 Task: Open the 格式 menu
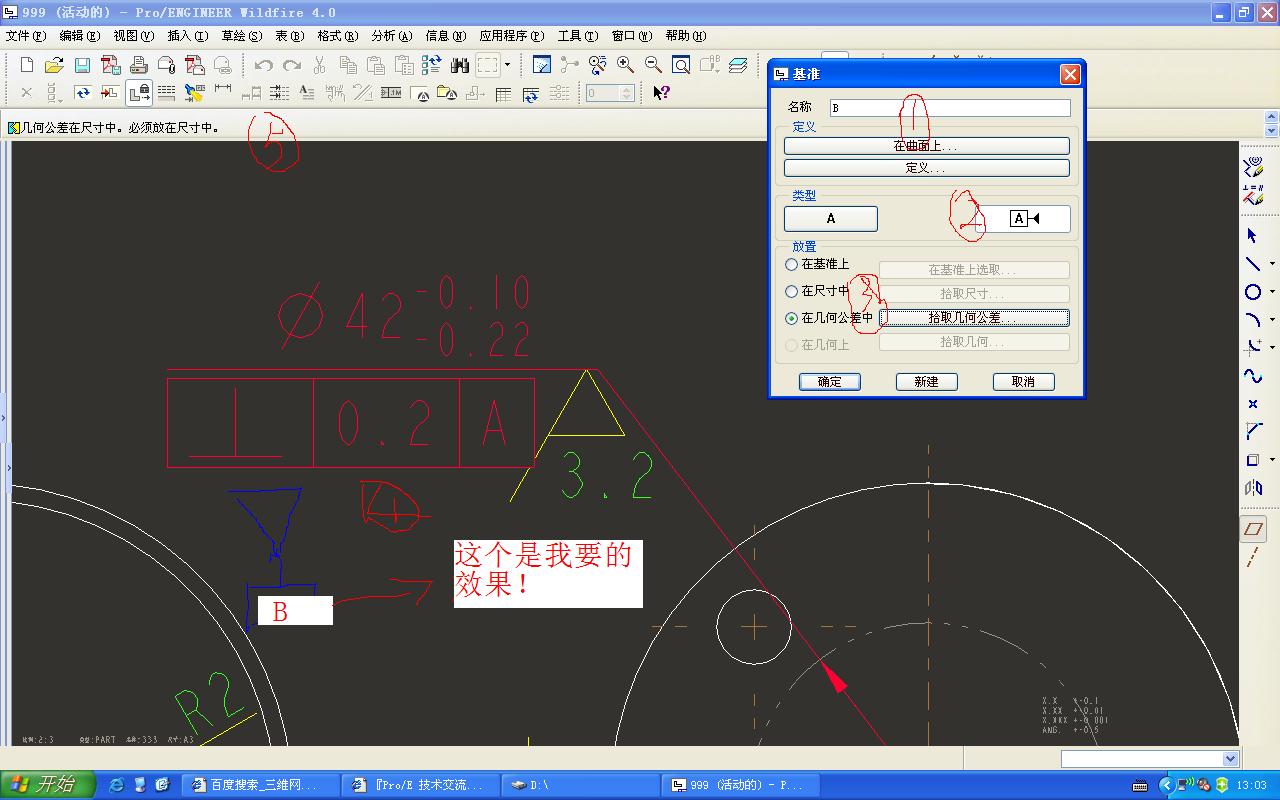337,36
